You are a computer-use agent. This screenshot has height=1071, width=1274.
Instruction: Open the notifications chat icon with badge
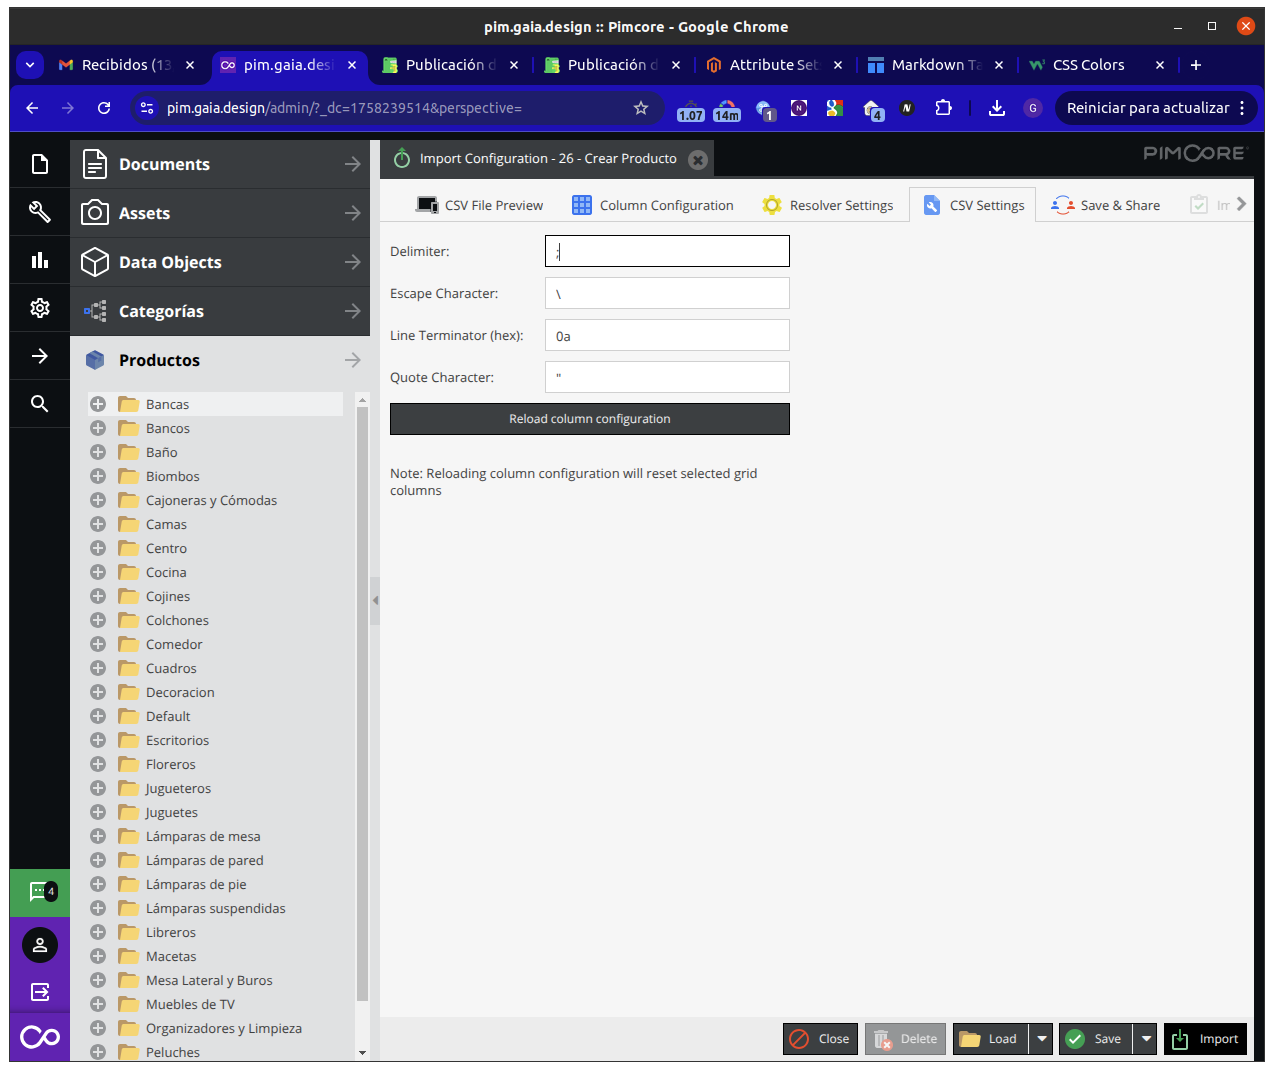click(x=40, y=892)
